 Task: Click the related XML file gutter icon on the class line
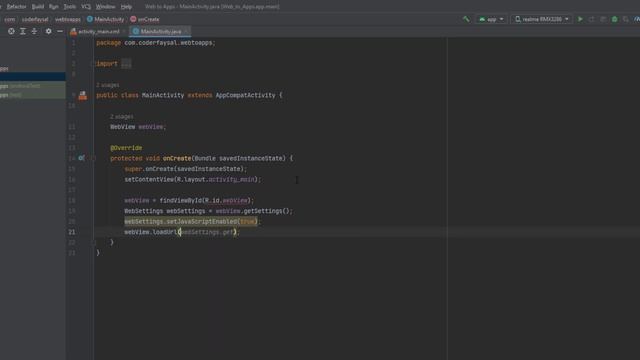82,96
